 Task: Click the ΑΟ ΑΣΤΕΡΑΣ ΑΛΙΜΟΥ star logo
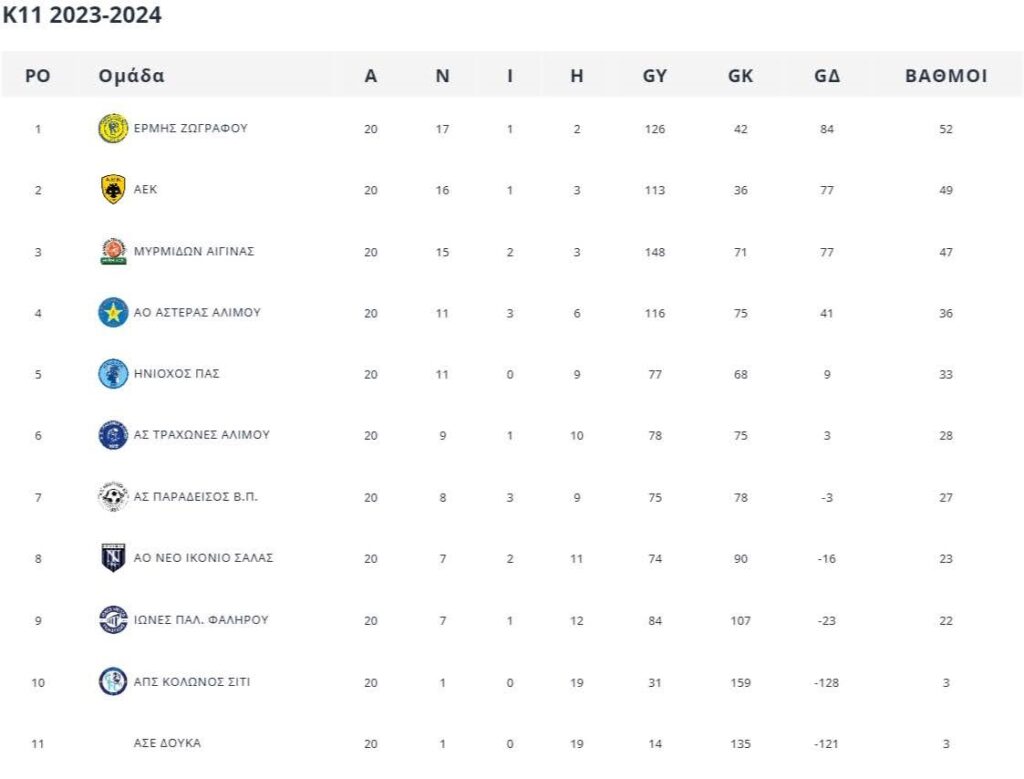pyautogui.click(x=113, y=313)
